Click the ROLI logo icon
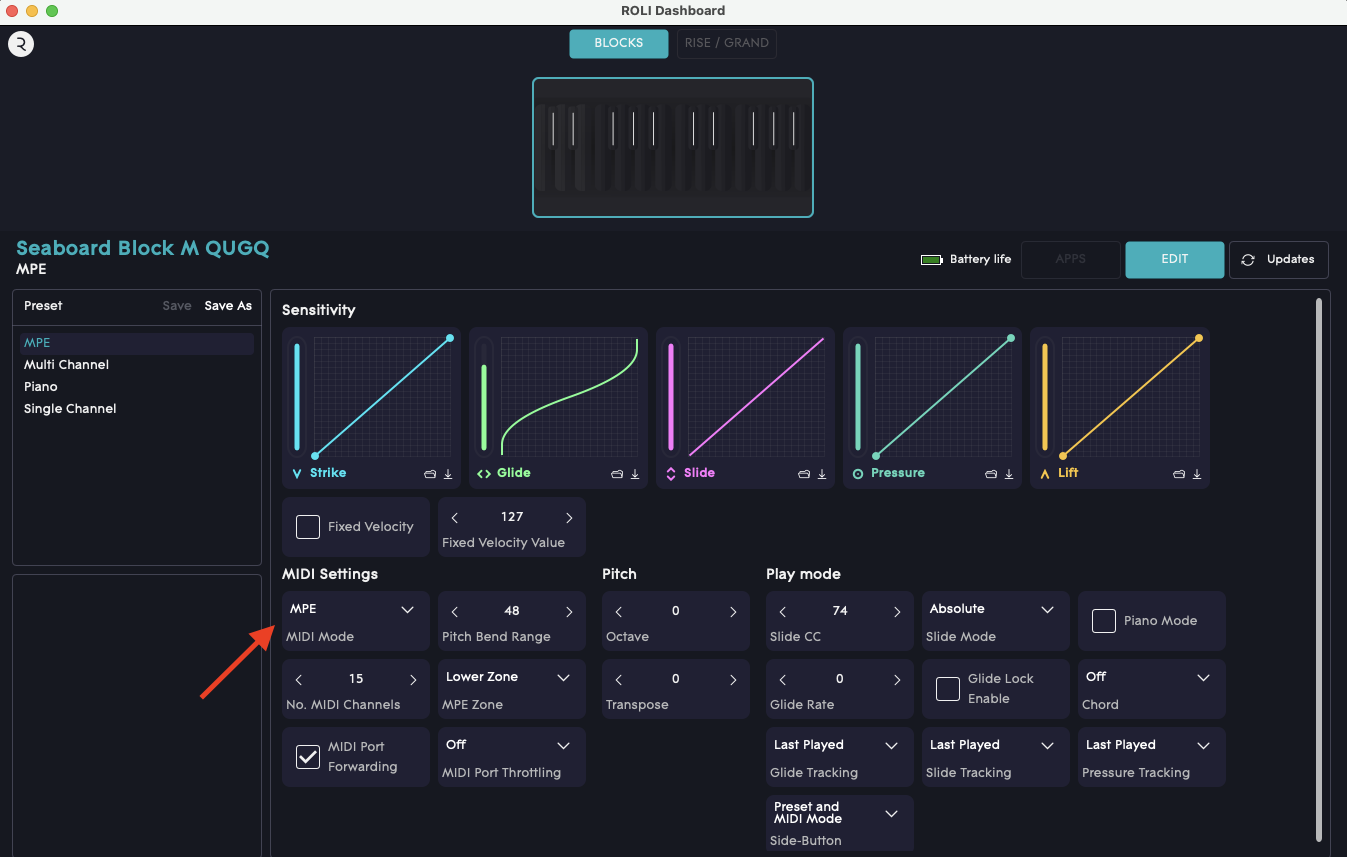Viewport: 1347px width, 857px height. coord(21,44)
